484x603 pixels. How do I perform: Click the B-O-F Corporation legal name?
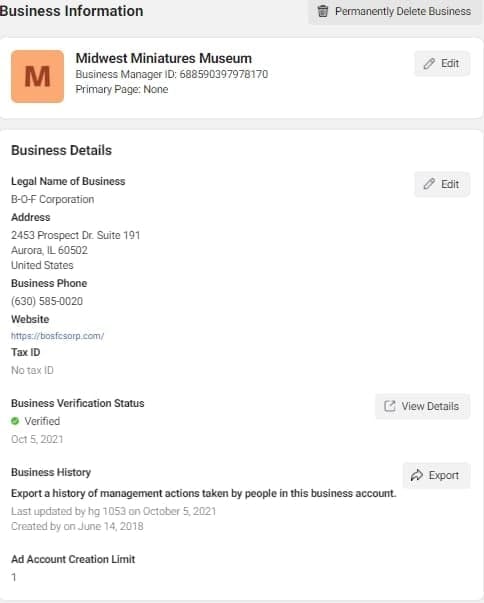pos(53,199)
